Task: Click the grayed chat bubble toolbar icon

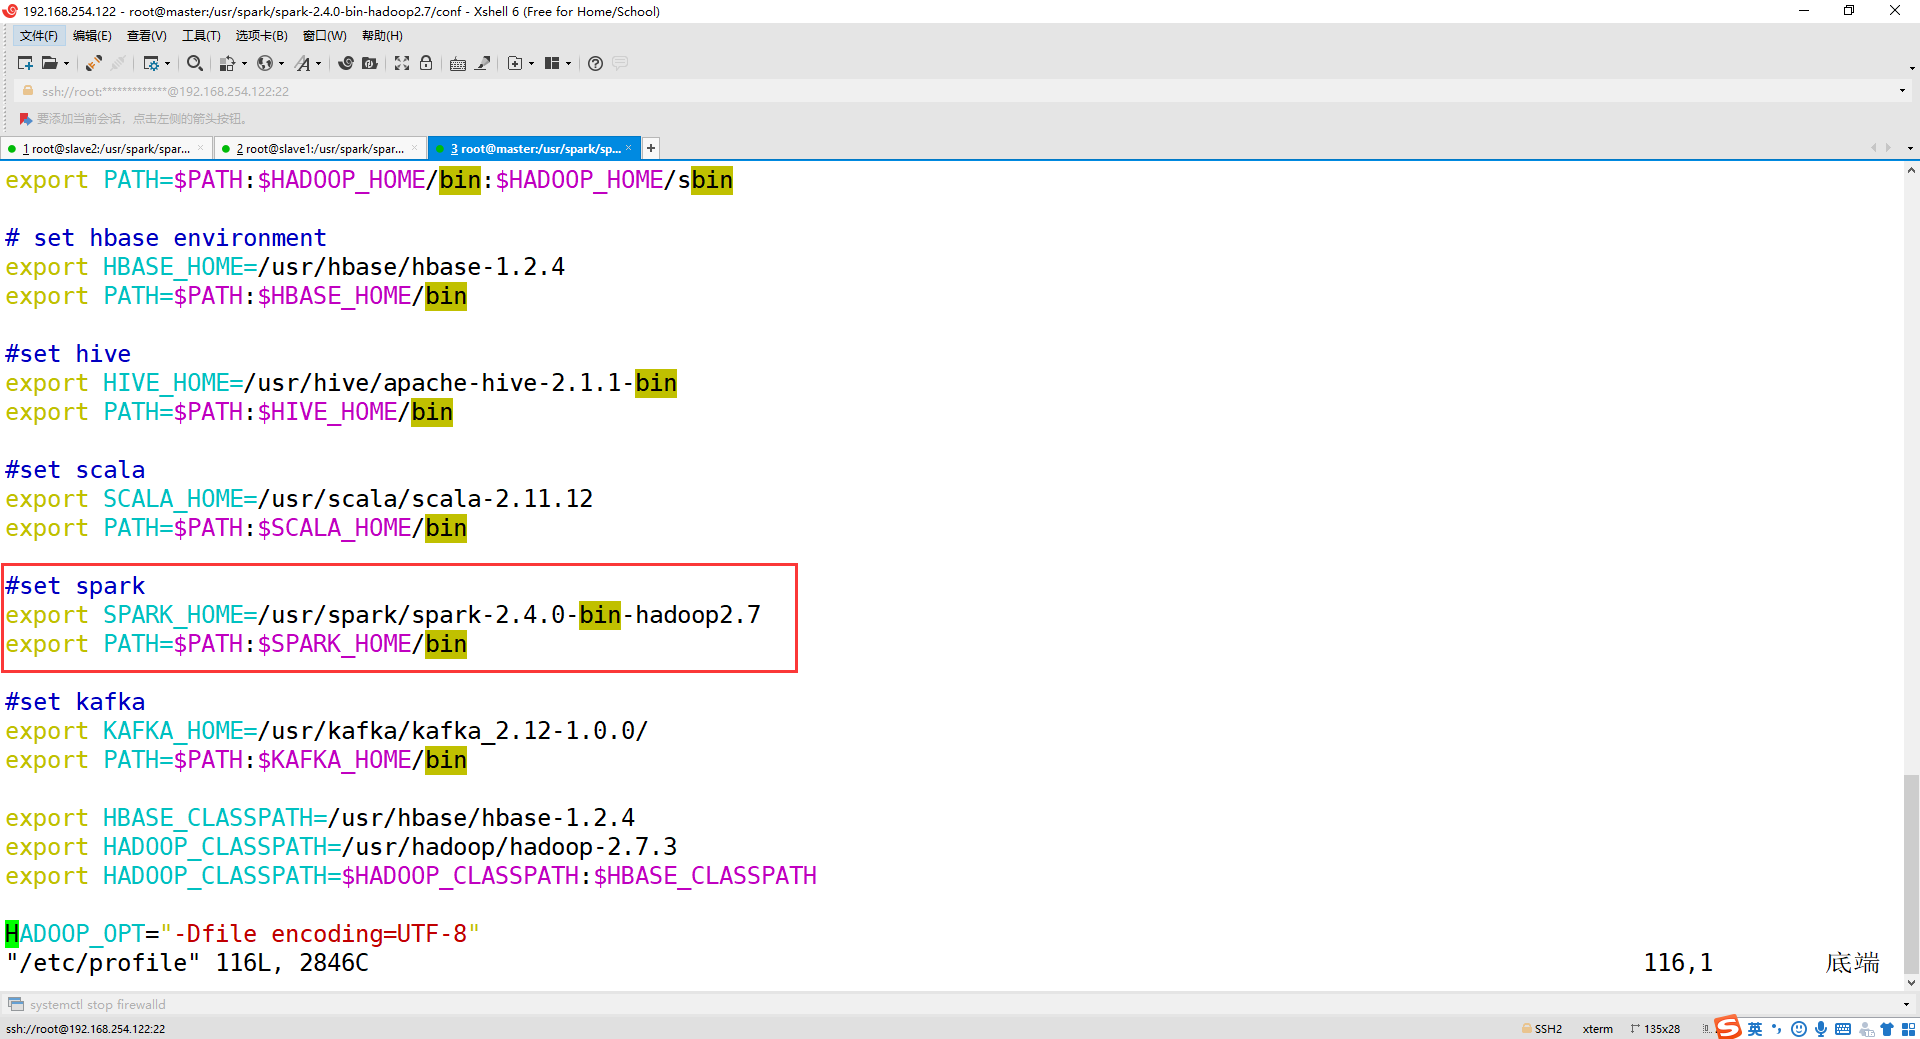Action: [x=620, y=63]
